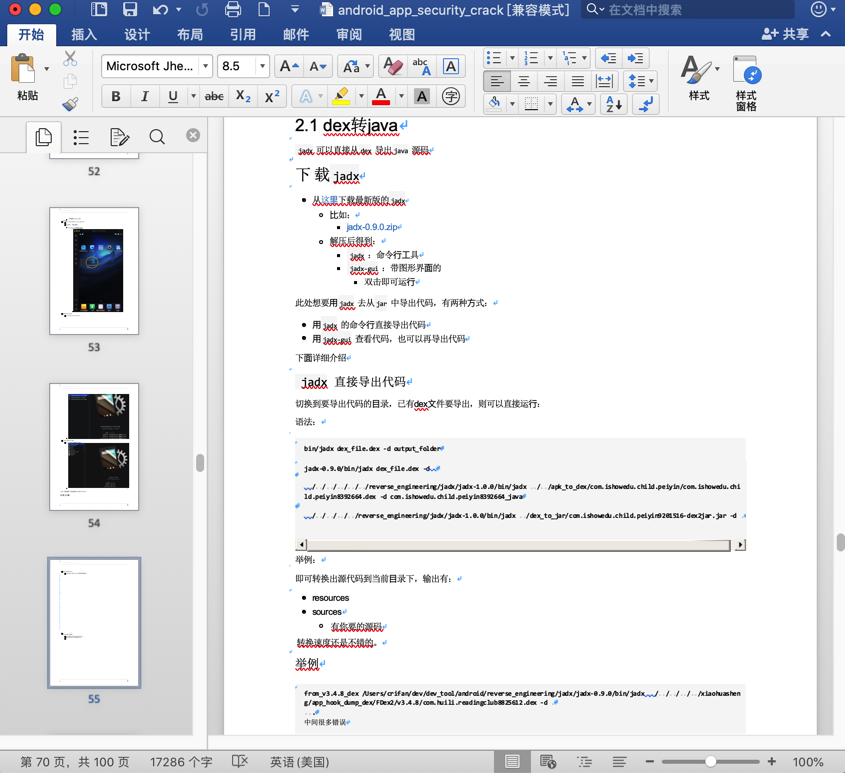
Task: Toggle strikethrough formatting
Action: point(213,97)
